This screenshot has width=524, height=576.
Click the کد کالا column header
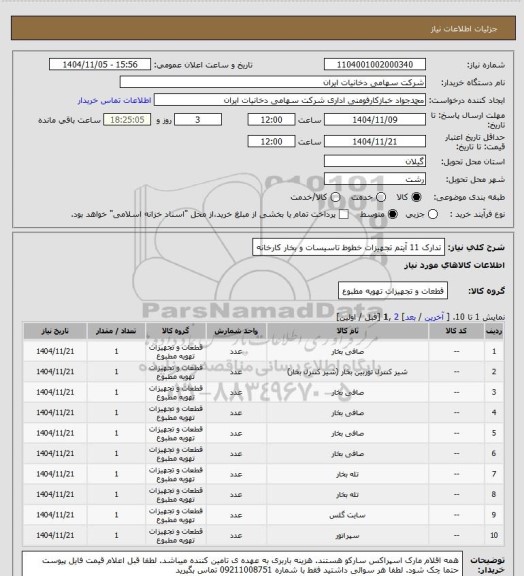tap(456, 331)
